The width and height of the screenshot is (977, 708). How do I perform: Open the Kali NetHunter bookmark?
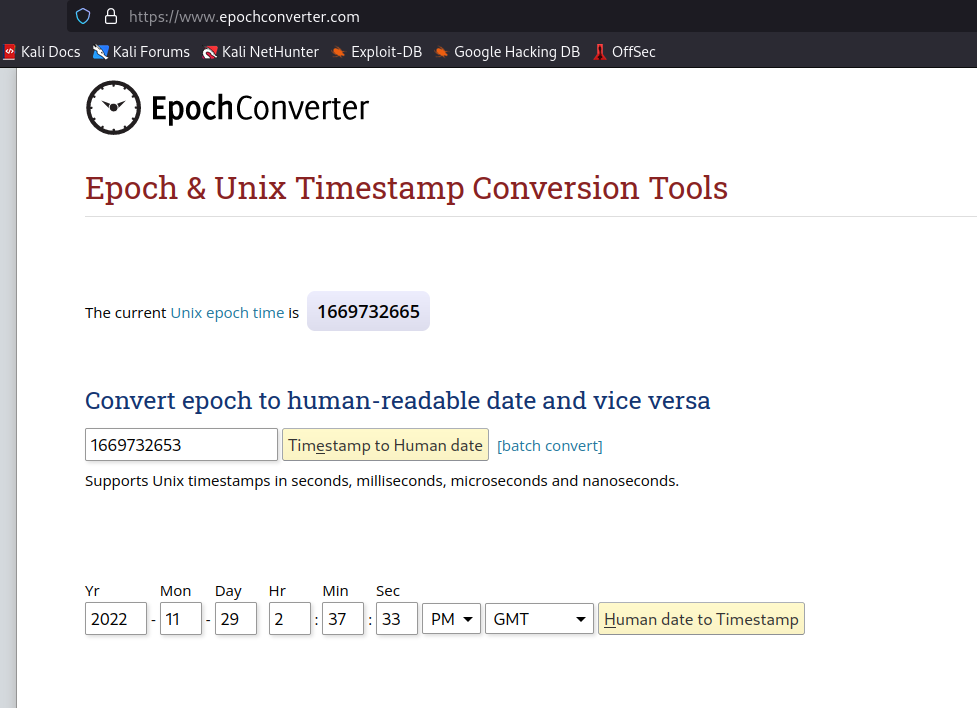(x=260, y=52)
